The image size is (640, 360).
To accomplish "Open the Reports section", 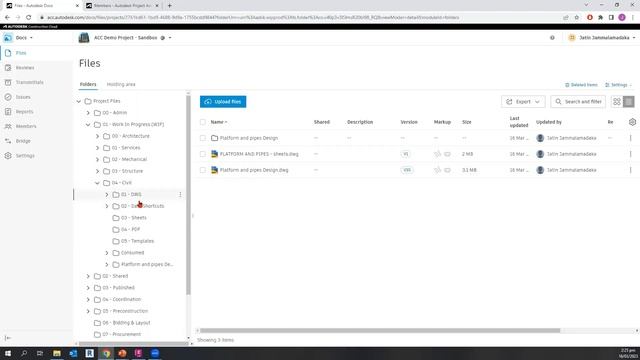I will point(24,111).
